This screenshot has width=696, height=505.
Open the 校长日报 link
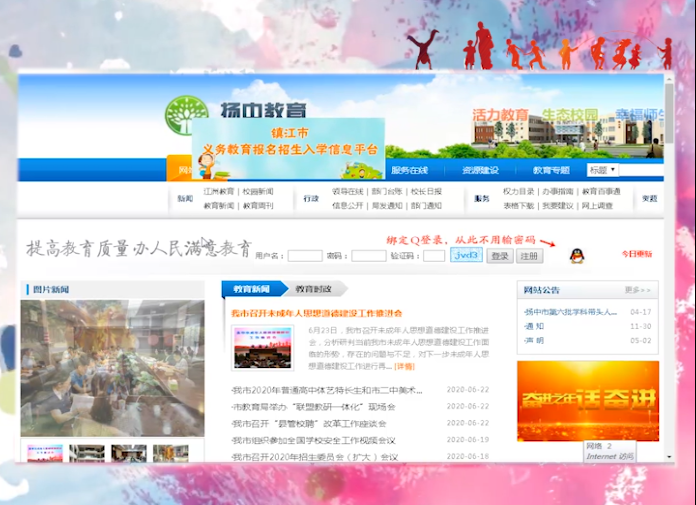click(426, 192)
